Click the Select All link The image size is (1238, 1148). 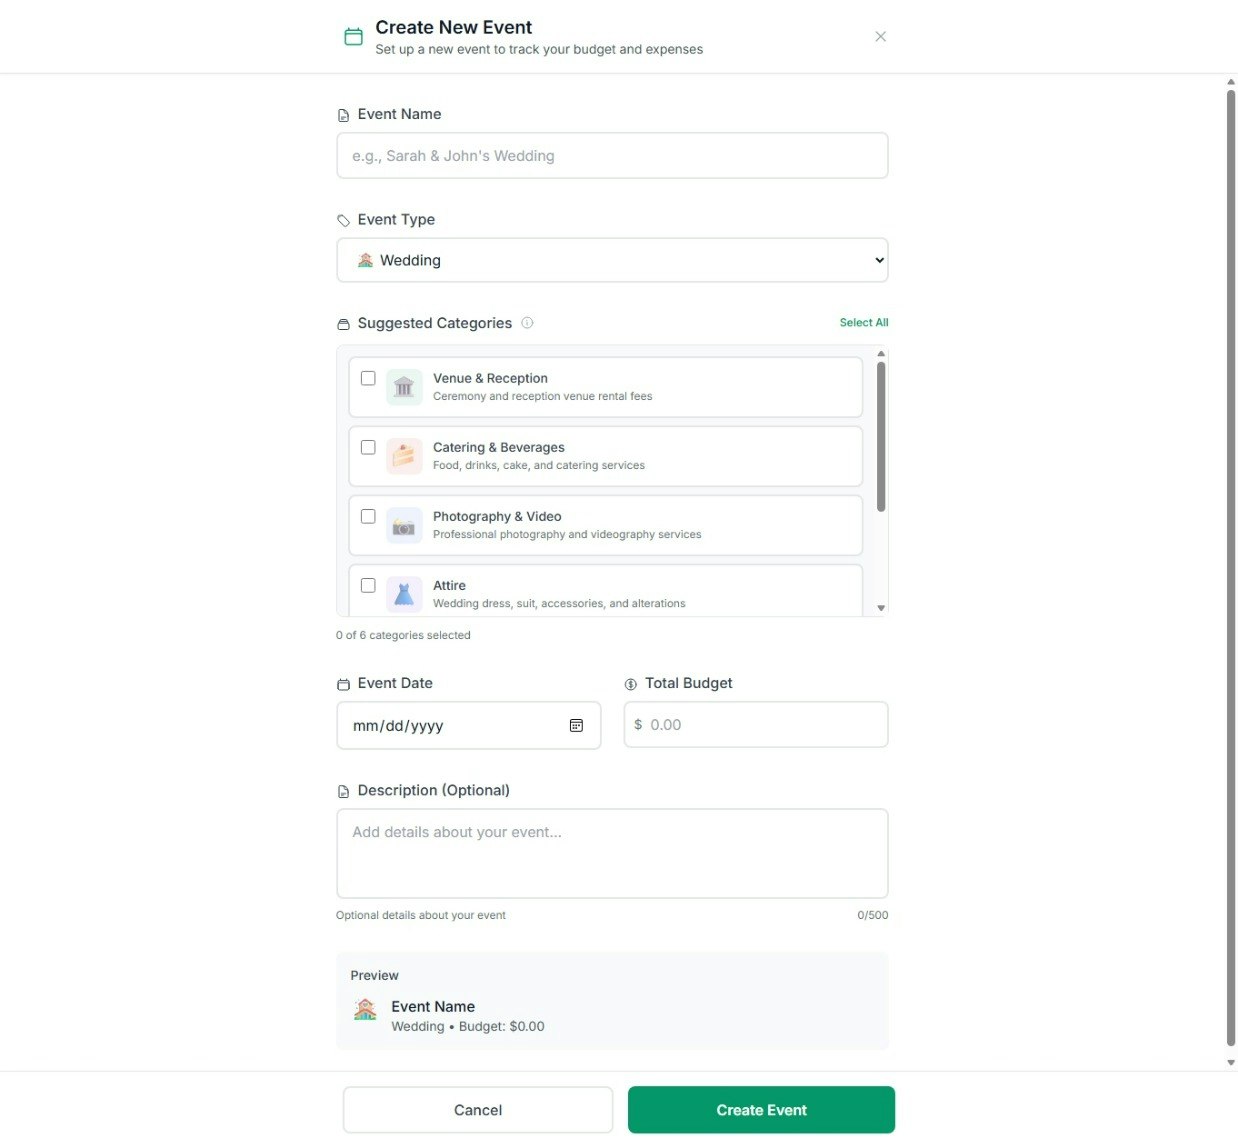pos(863,322)
